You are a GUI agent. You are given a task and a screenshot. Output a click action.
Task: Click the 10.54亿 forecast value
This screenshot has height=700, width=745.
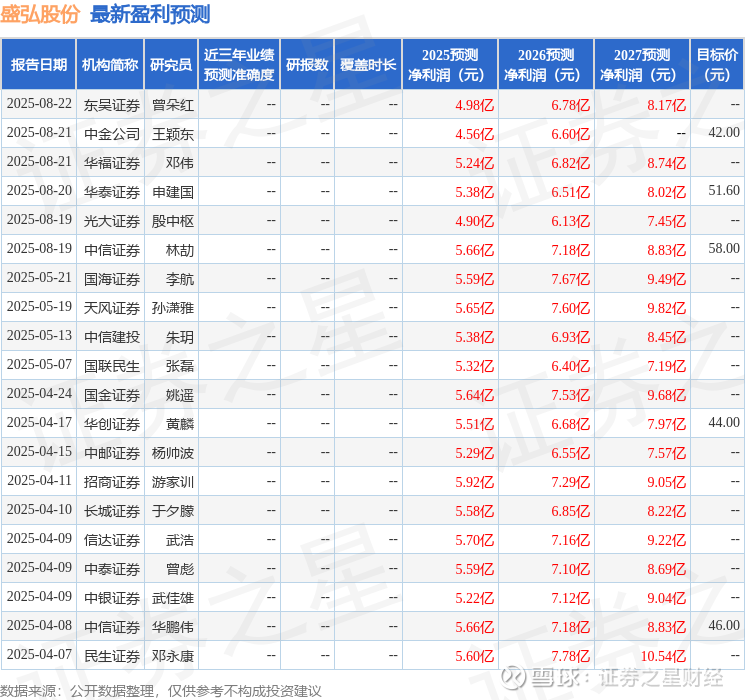click(x=663, y=656)
